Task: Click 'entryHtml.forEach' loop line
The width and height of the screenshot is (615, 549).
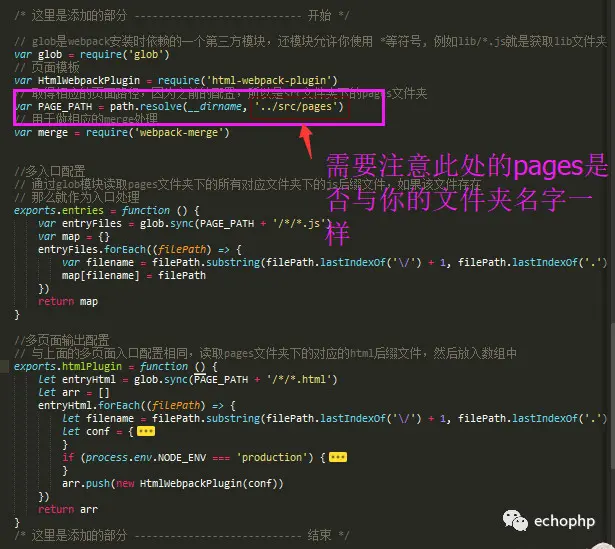Action: click(136, 405)
